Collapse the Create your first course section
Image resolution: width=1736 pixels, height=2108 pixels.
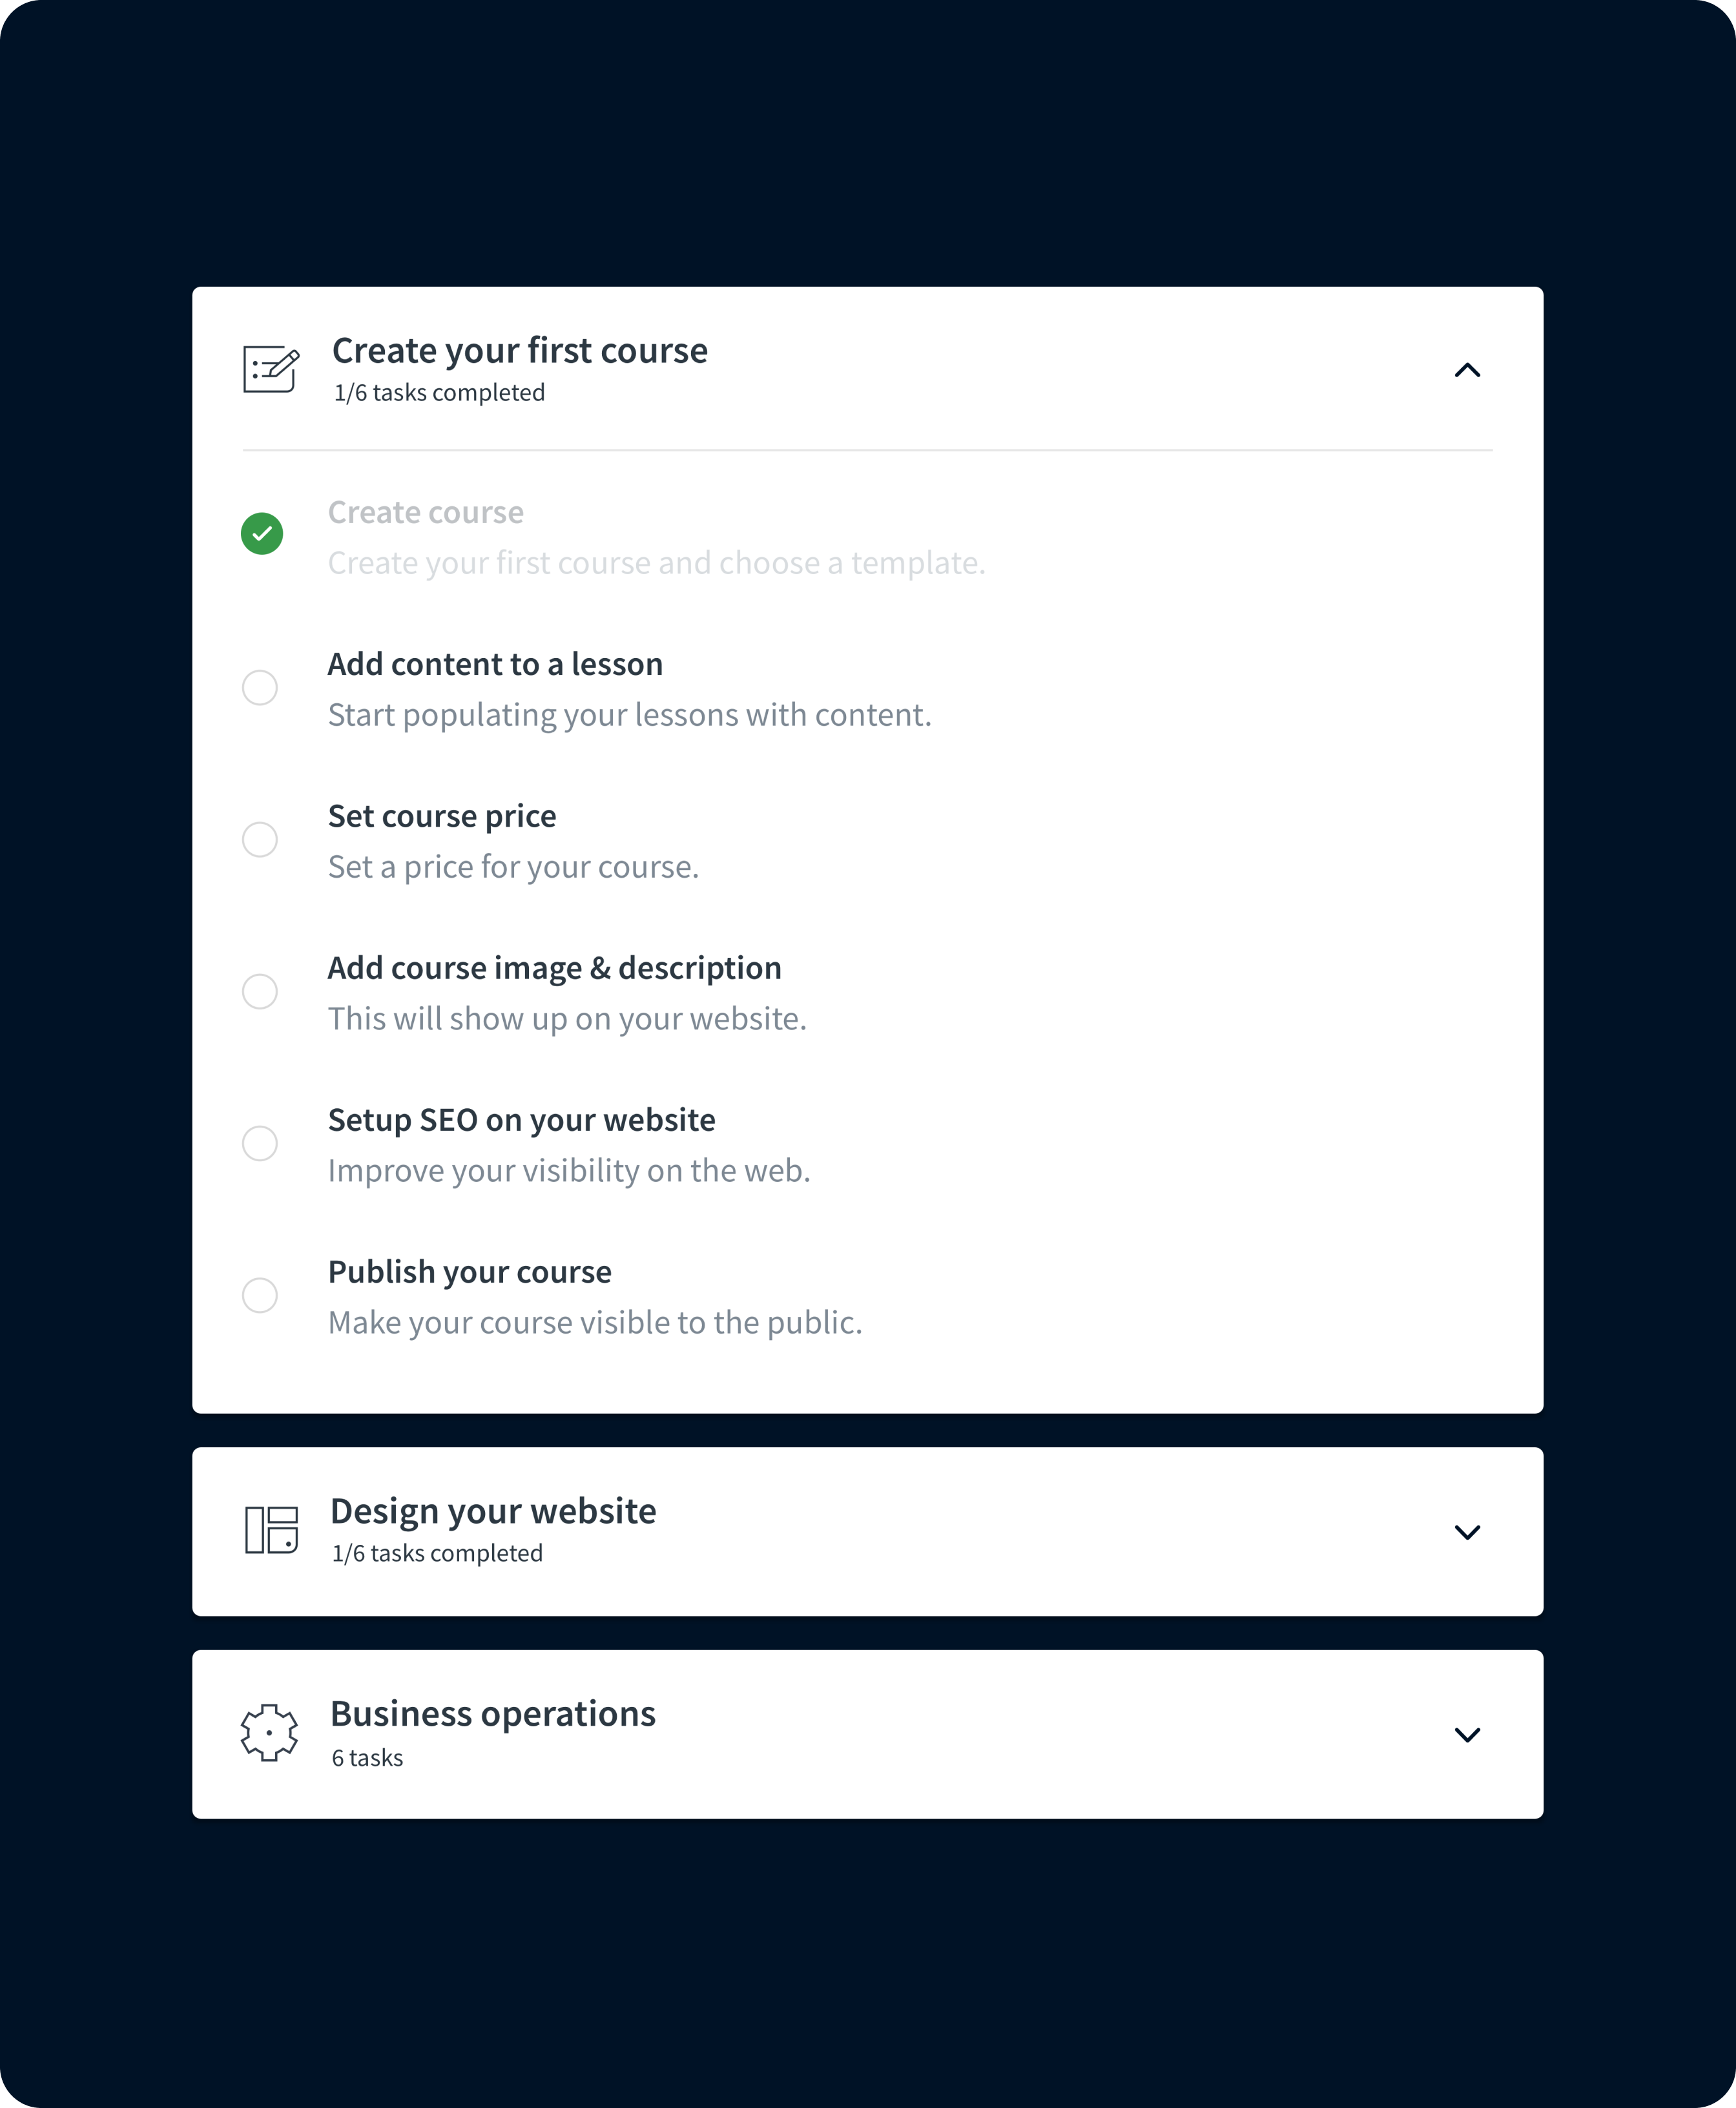point(1466,370)
